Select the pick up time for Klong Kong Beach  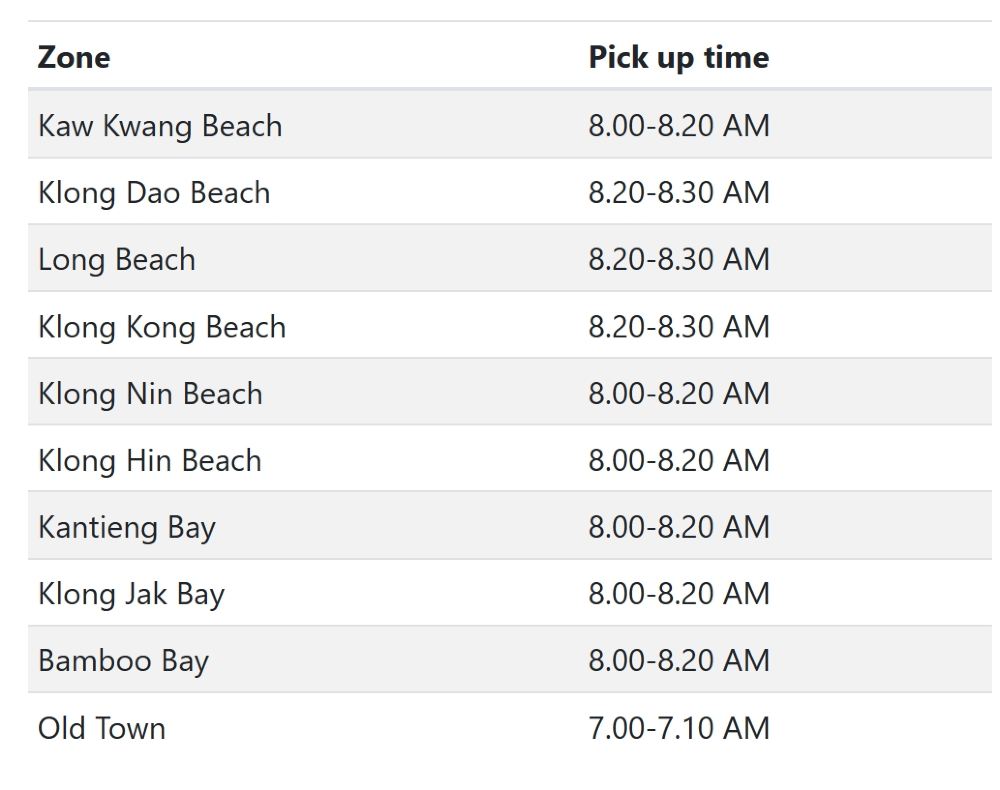tap(679, 327)
